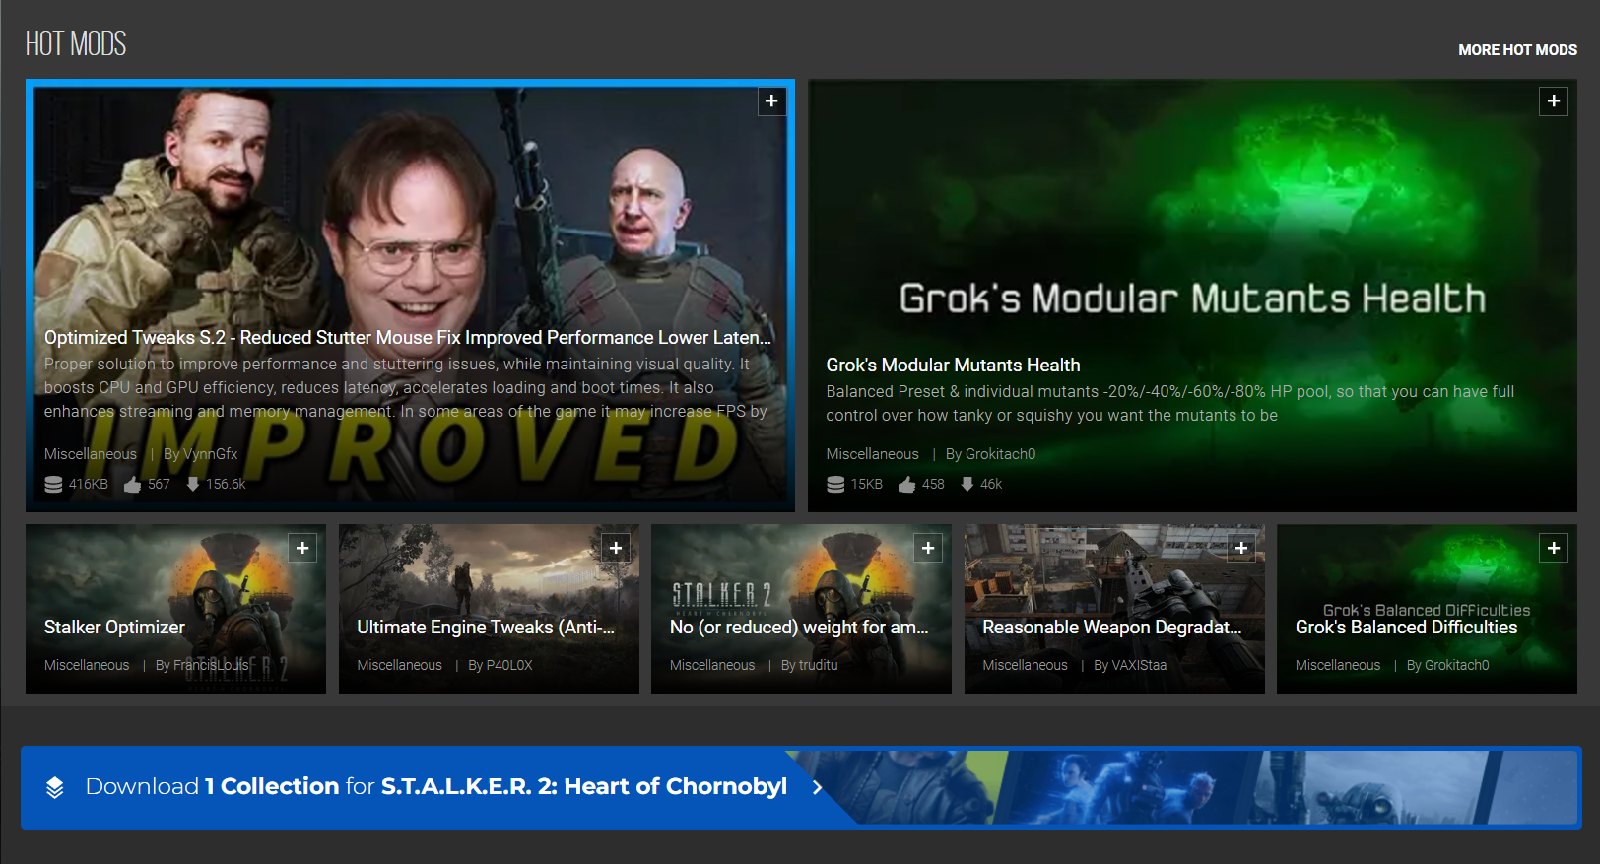
Task: Open Miscellaneous category on Stalker Optimizer card
Action: (x=86, y=665)
